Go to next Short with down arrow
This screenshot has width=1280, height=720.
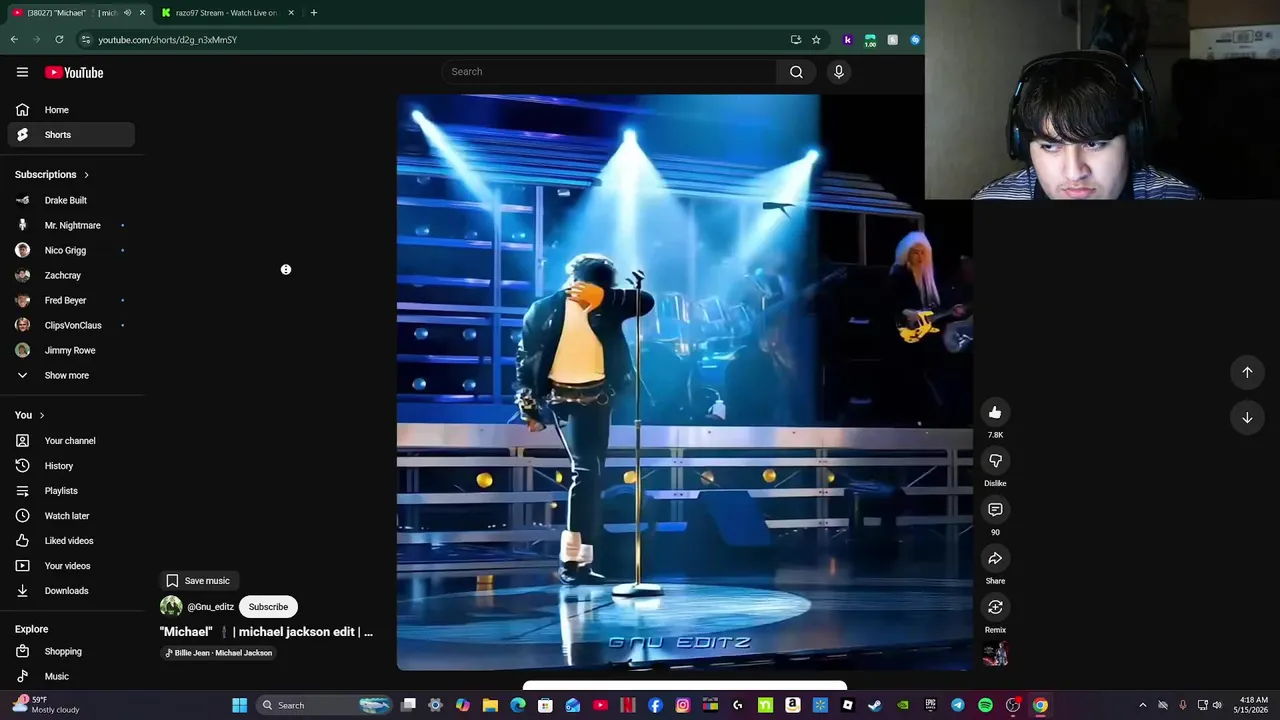click(1247, 418)
